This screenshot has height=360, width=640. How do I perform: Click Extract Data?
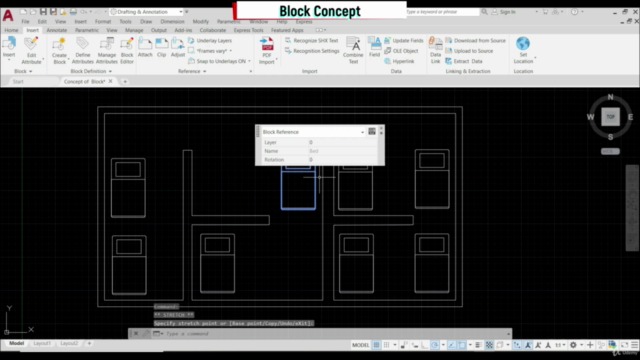[x=464, y=61]
